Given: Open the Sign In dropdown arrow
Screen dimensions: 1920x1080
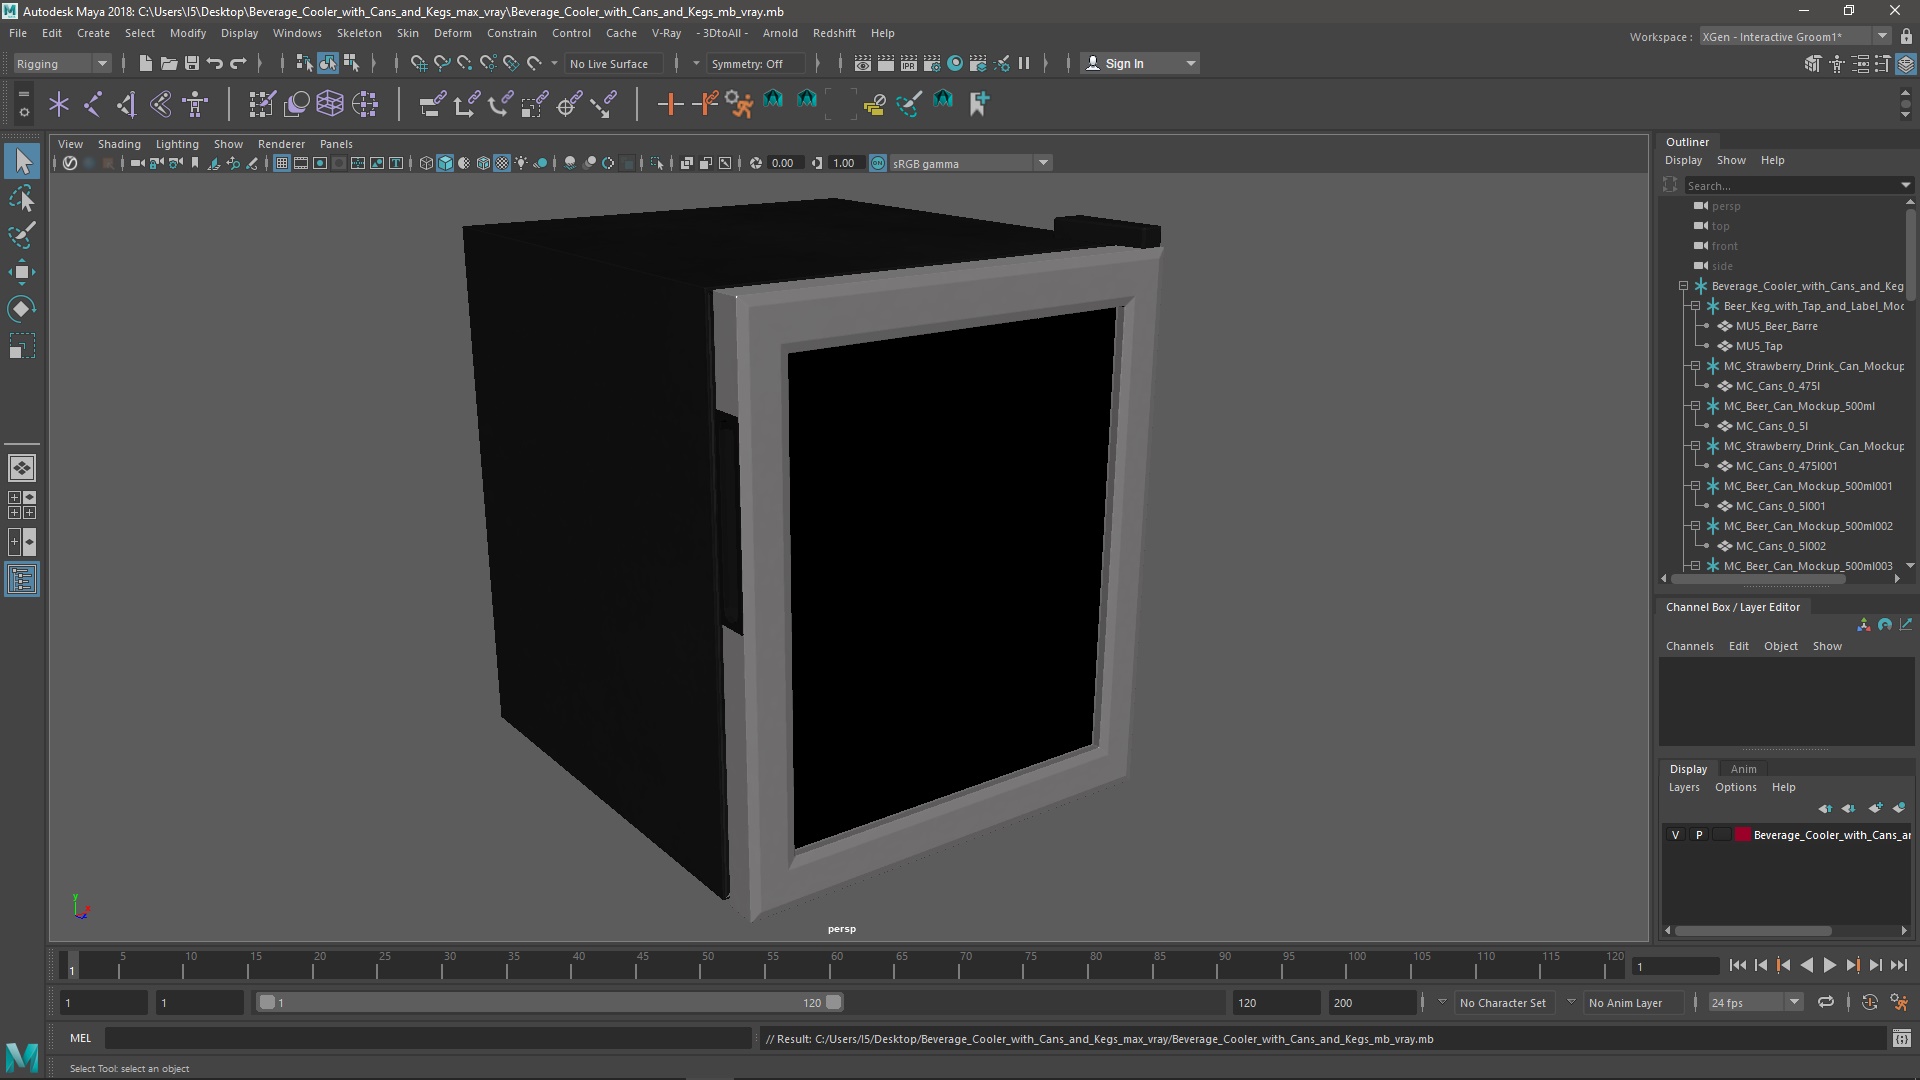Looking at the screenshot, I should click(x=1190, y=63).
